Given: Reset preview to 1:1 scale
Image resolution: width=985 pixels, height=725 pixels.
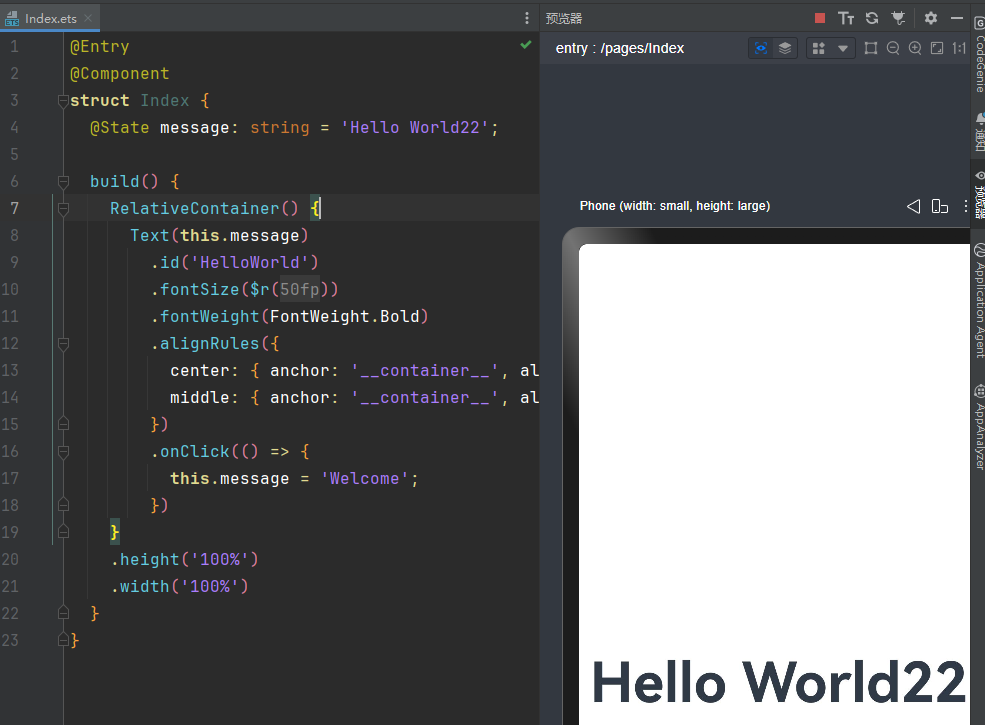Looking at the screenshot, I should 959,48.
